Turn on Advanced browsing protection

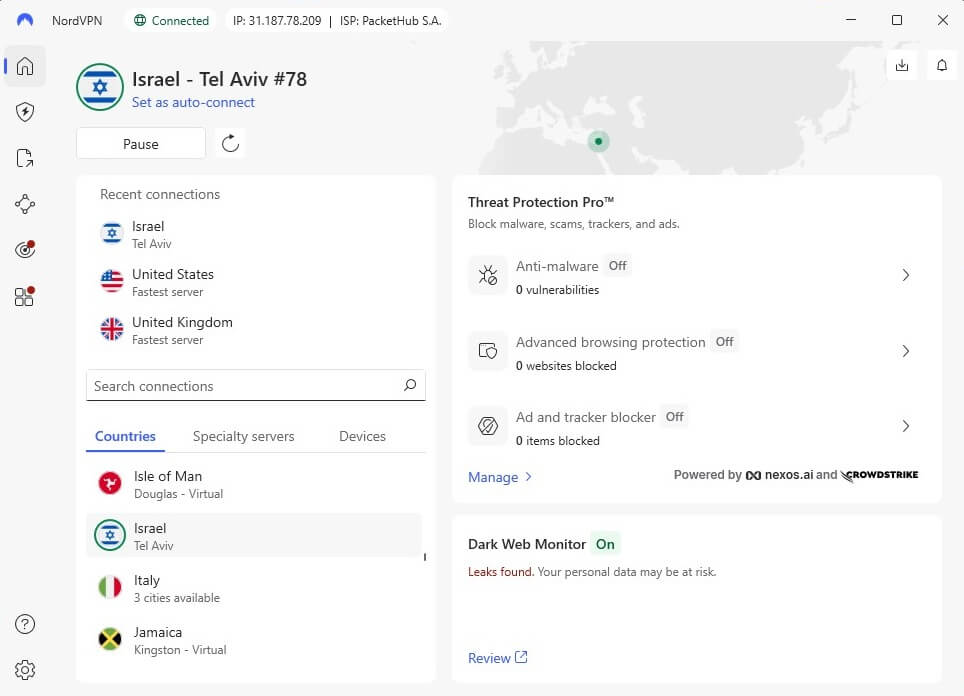[x=724, y=342]
